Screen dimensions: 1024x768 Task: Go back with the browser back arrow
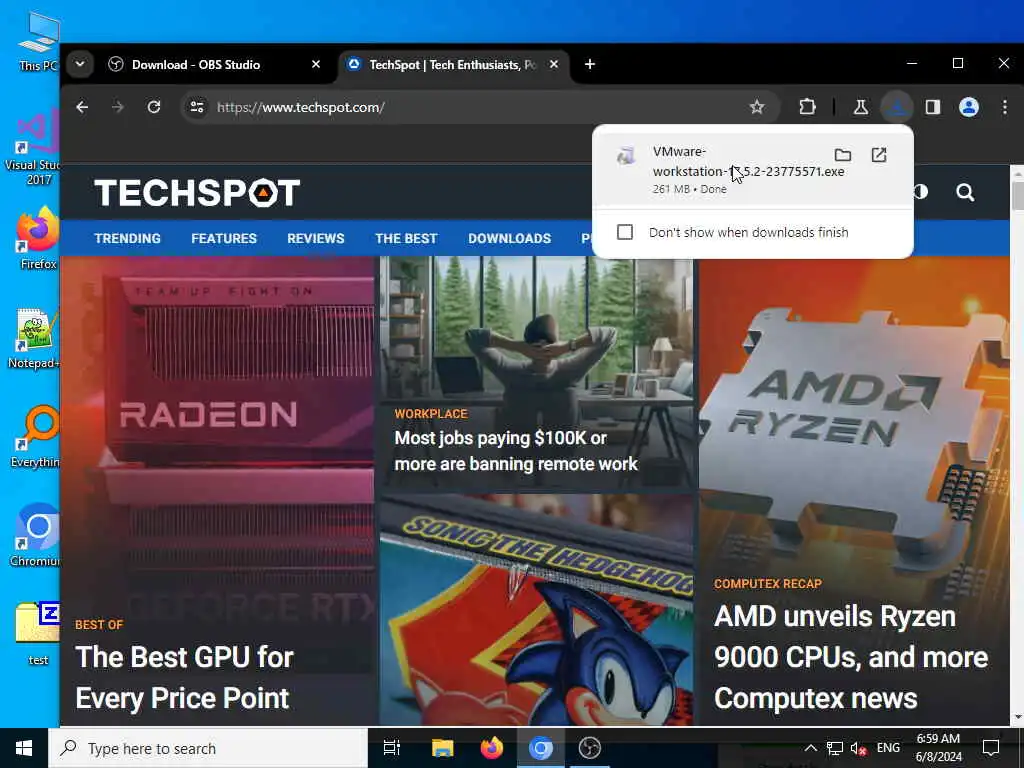tap(82, 107)
